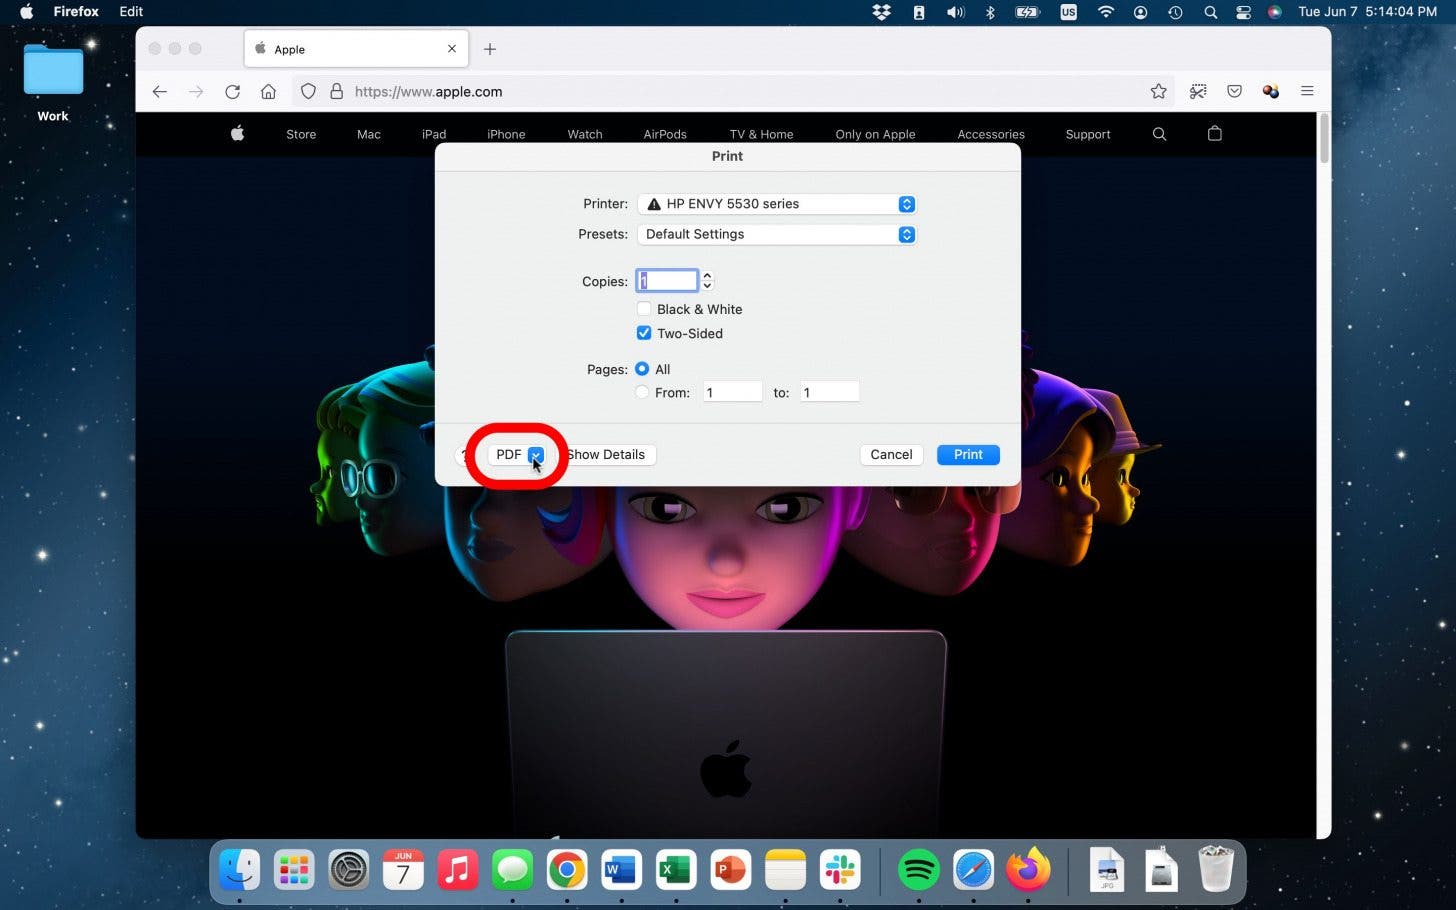The height and width of the screenshot is (910, 1456).
Task: Open Google Chrome from the Dock
Action: [567, 870]
